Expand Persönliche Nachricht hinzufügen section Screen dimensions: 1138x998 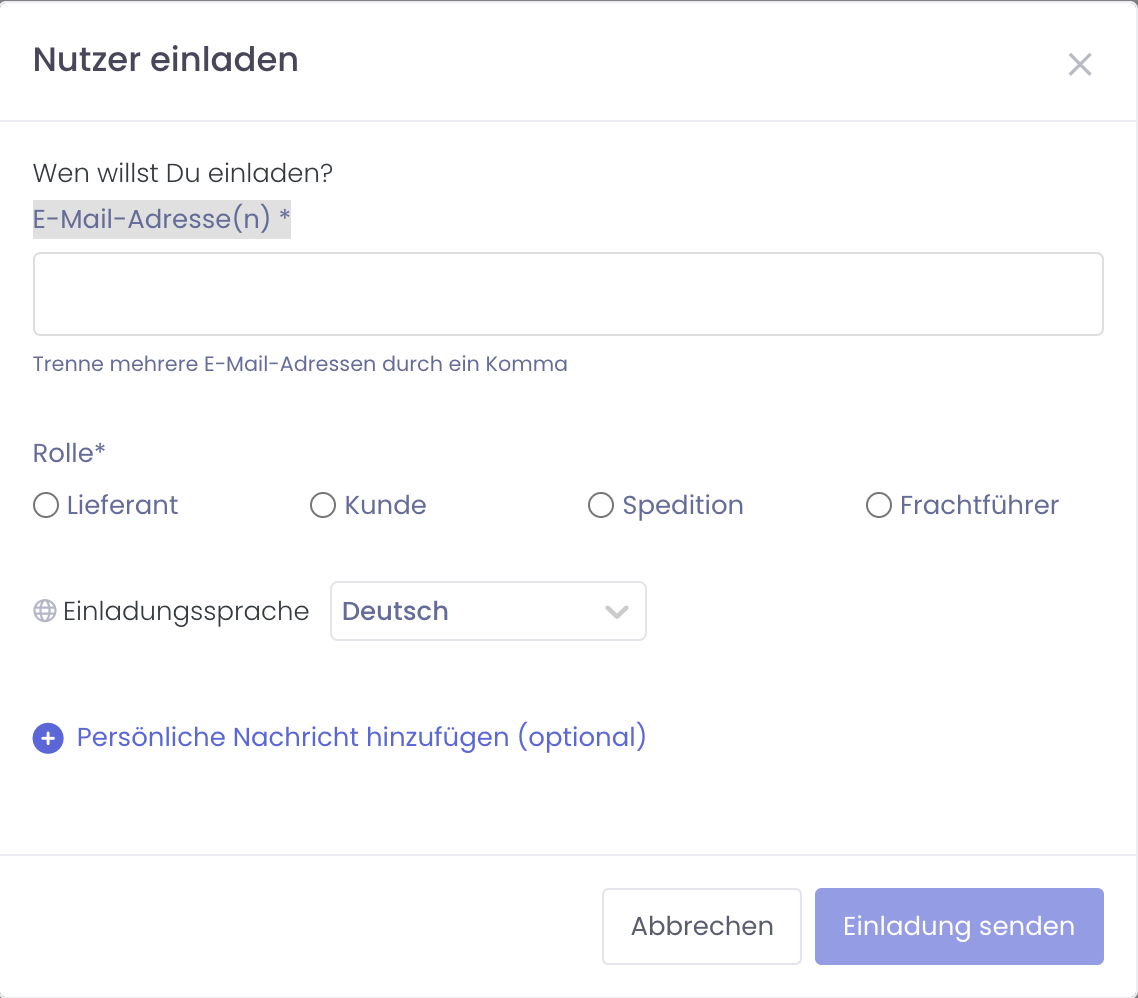pyautogui.click(x=361, y=738)
